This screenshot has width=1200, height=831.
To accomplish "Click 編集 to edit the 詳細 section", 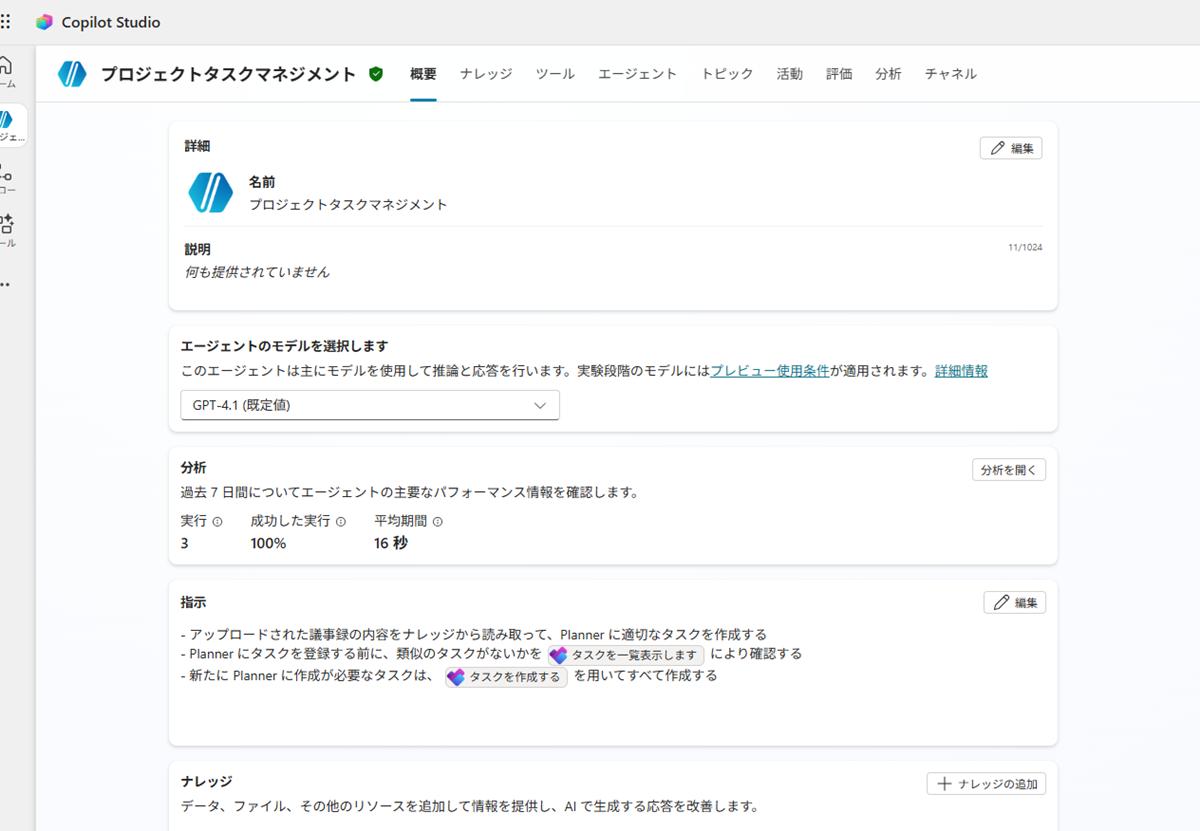I will tap(1011, 147).
